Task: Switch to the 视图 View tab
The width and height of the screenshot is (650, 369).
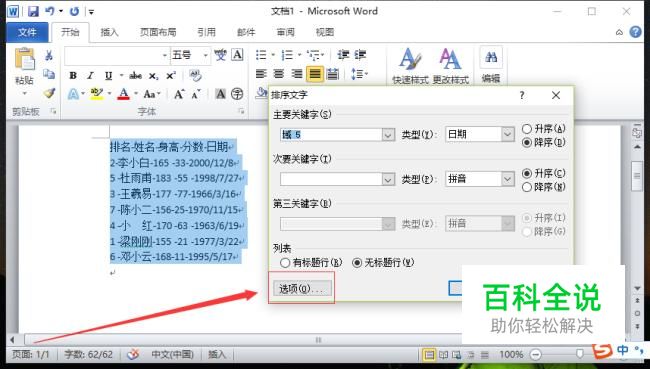Action: [x=325, y=32]
